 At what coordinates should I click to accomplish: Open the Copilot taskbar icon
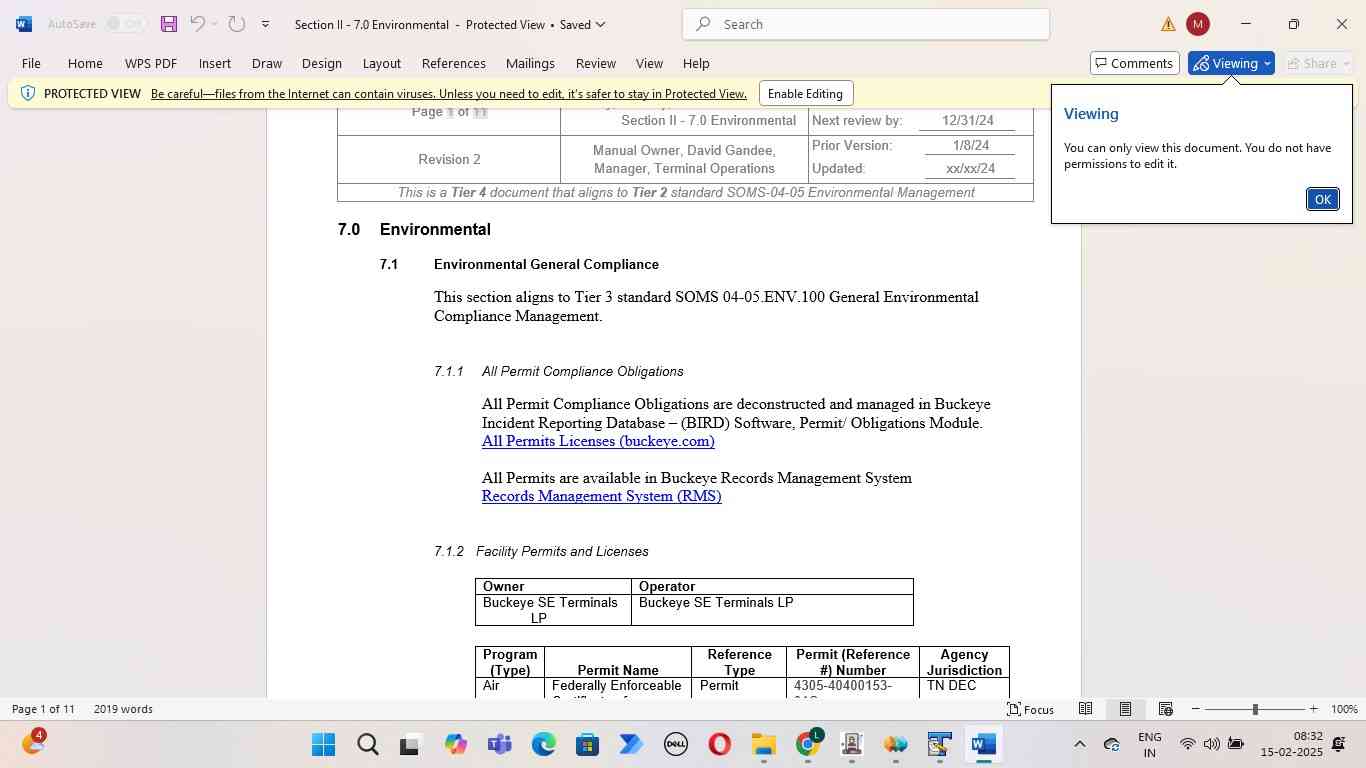[456, 745]
